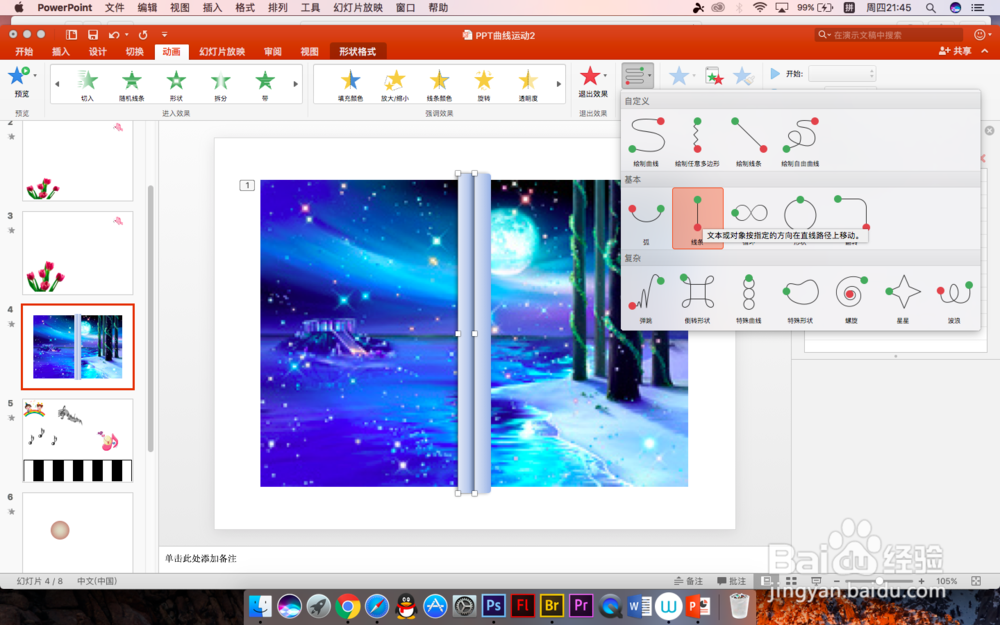Choose the 星星 star motion path
This screenshot has width=1000, height=625.
click(903, 297)
